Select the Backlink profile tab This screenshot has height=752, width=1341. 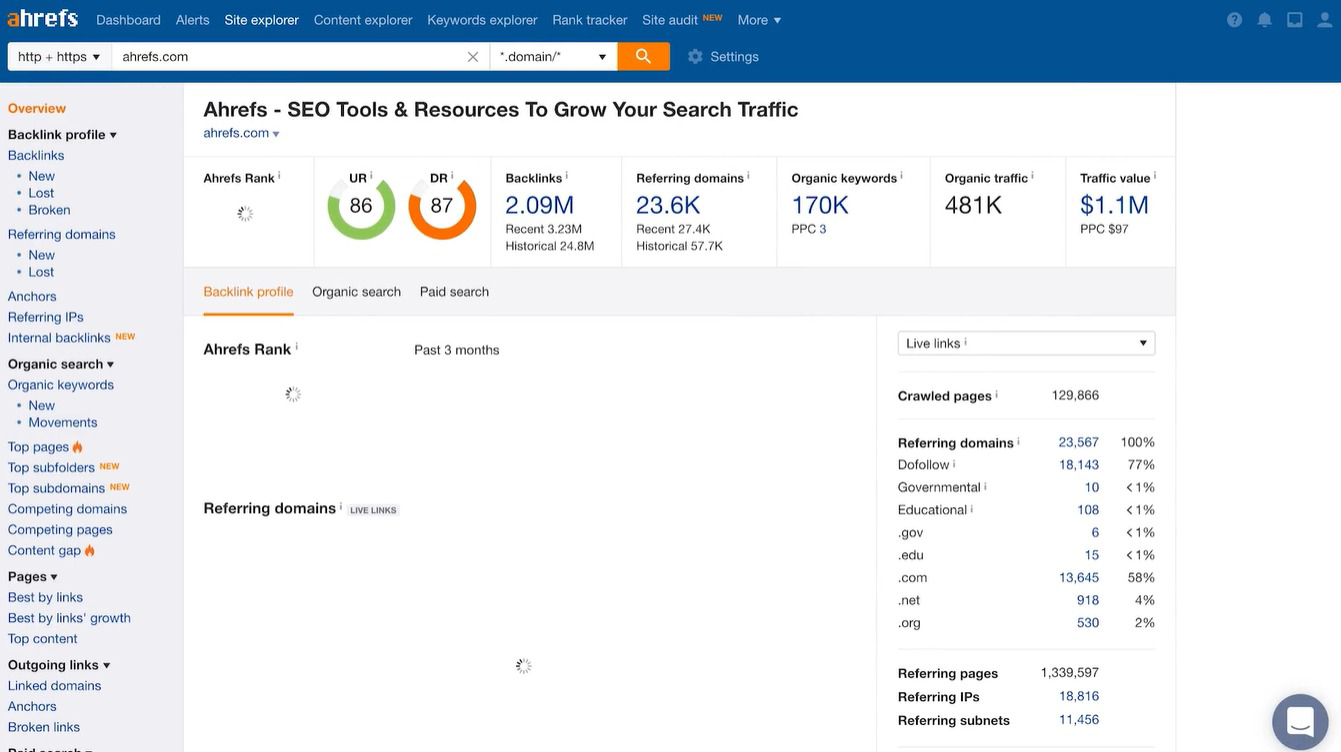[x=248, y=292]
